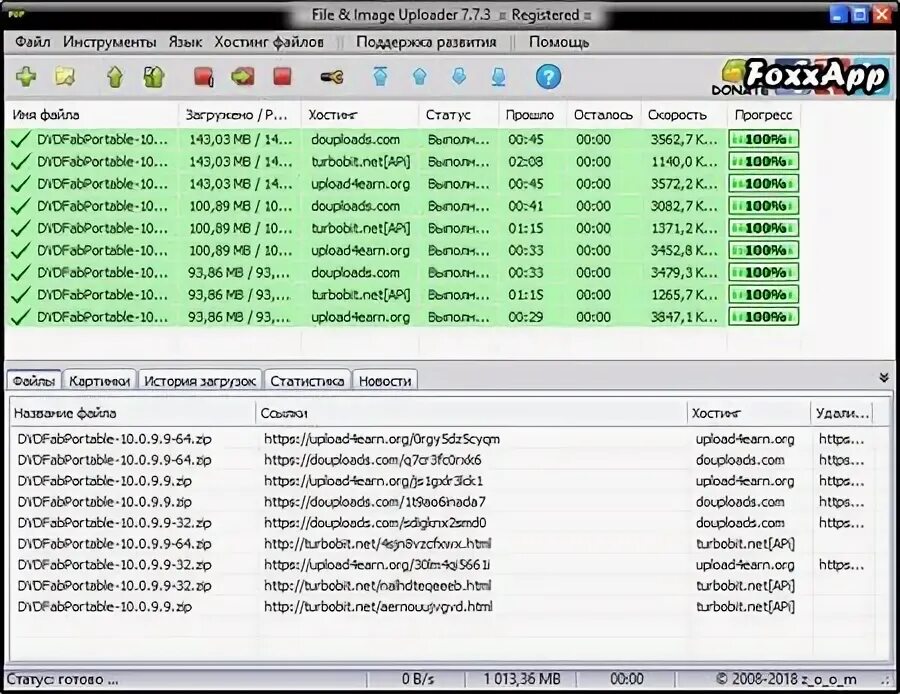This screenshot has height=694, width=900.
Task: Sort by Хостинг column in upper list
Action: [360, 115]
